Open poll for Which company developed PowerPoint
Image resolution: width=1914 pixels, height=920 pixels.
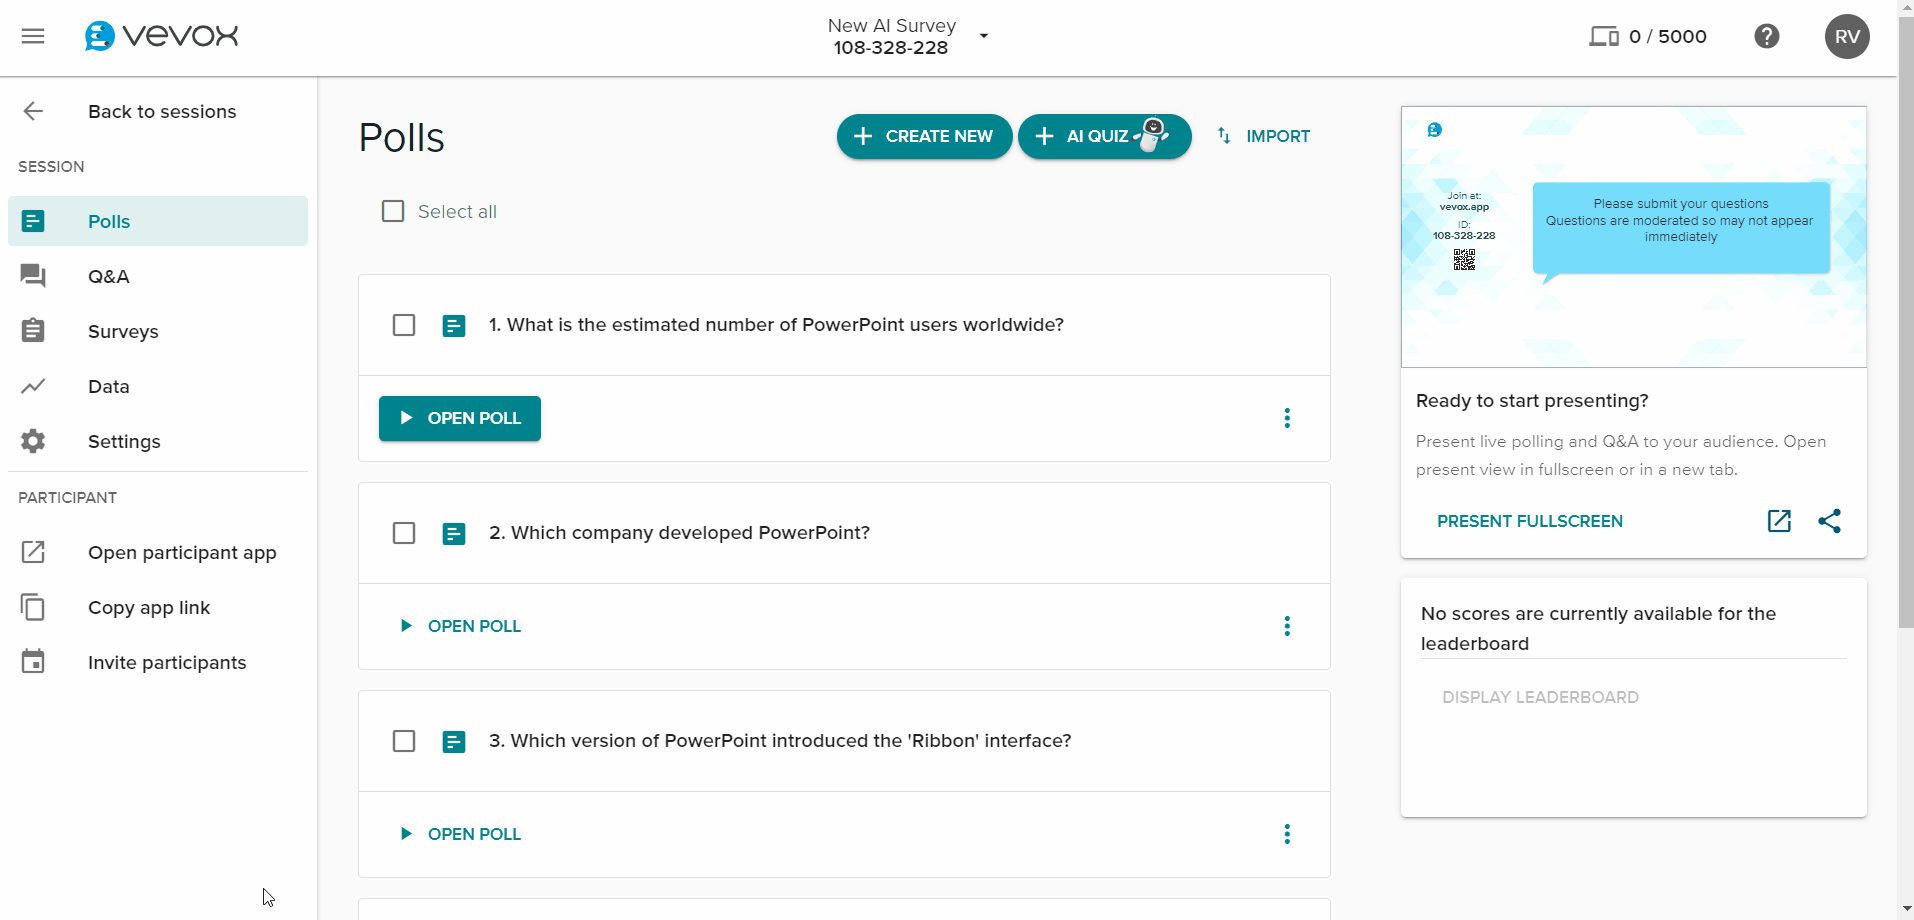point(460,626)
